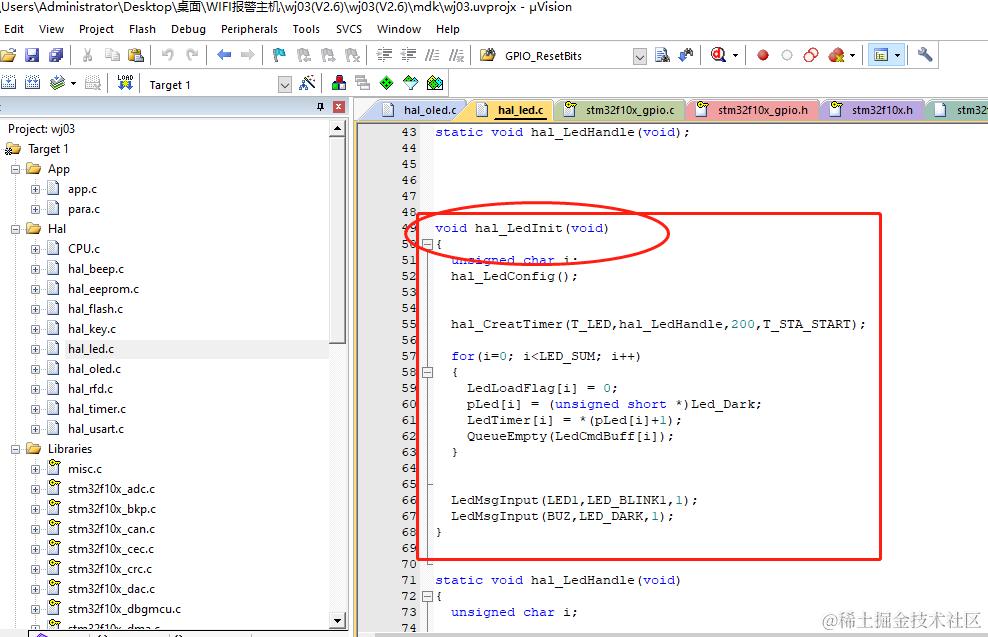Open the SVCS menu
Viewport: 988px width, 637px height.
(348, 29)
